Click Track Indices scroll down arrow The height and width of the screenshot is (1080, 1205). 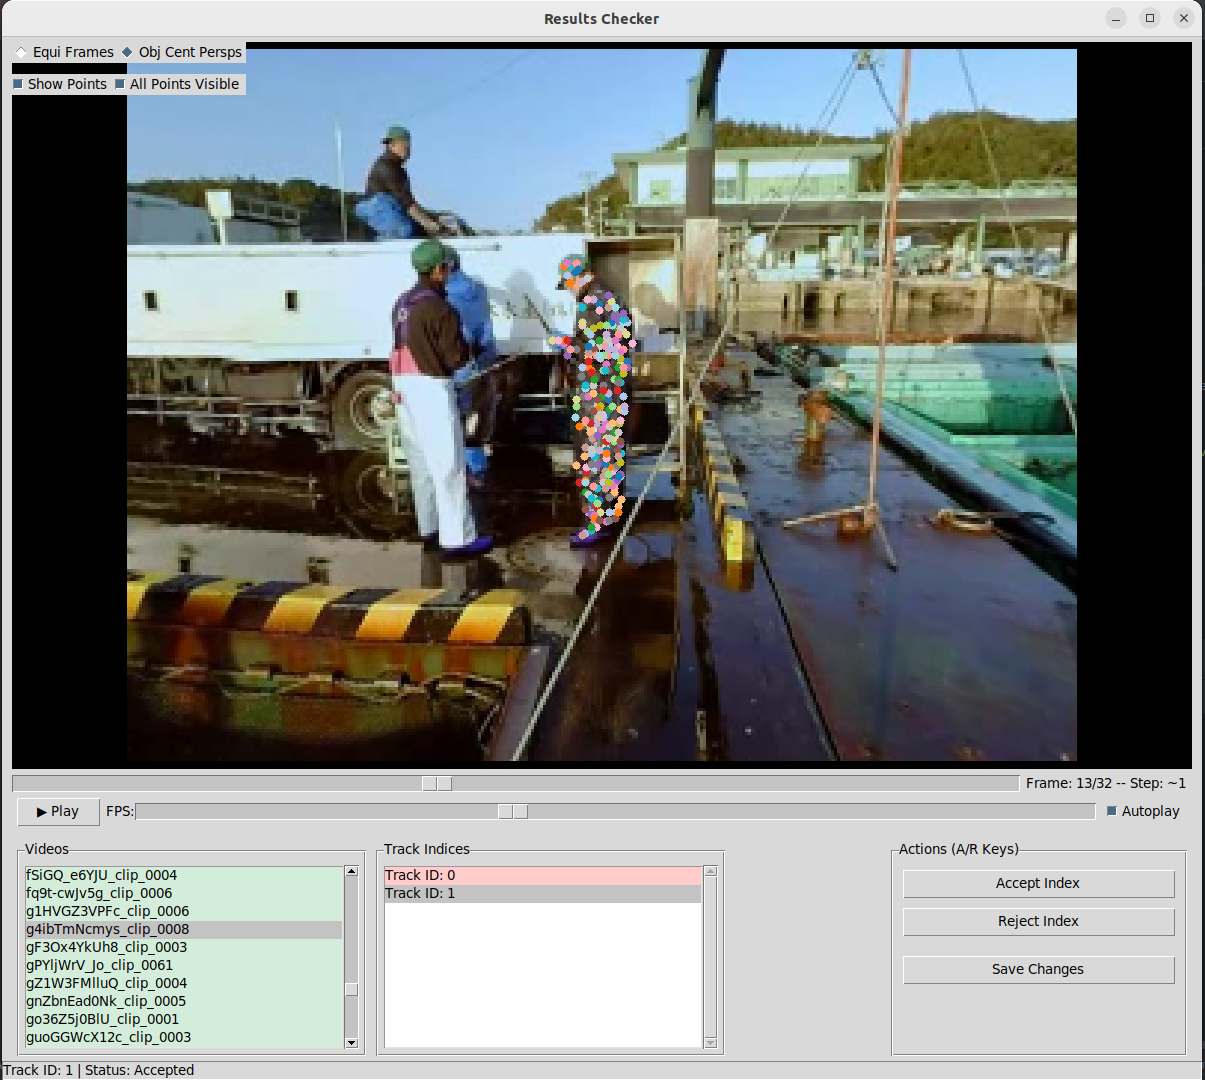tap(711, 1042)
